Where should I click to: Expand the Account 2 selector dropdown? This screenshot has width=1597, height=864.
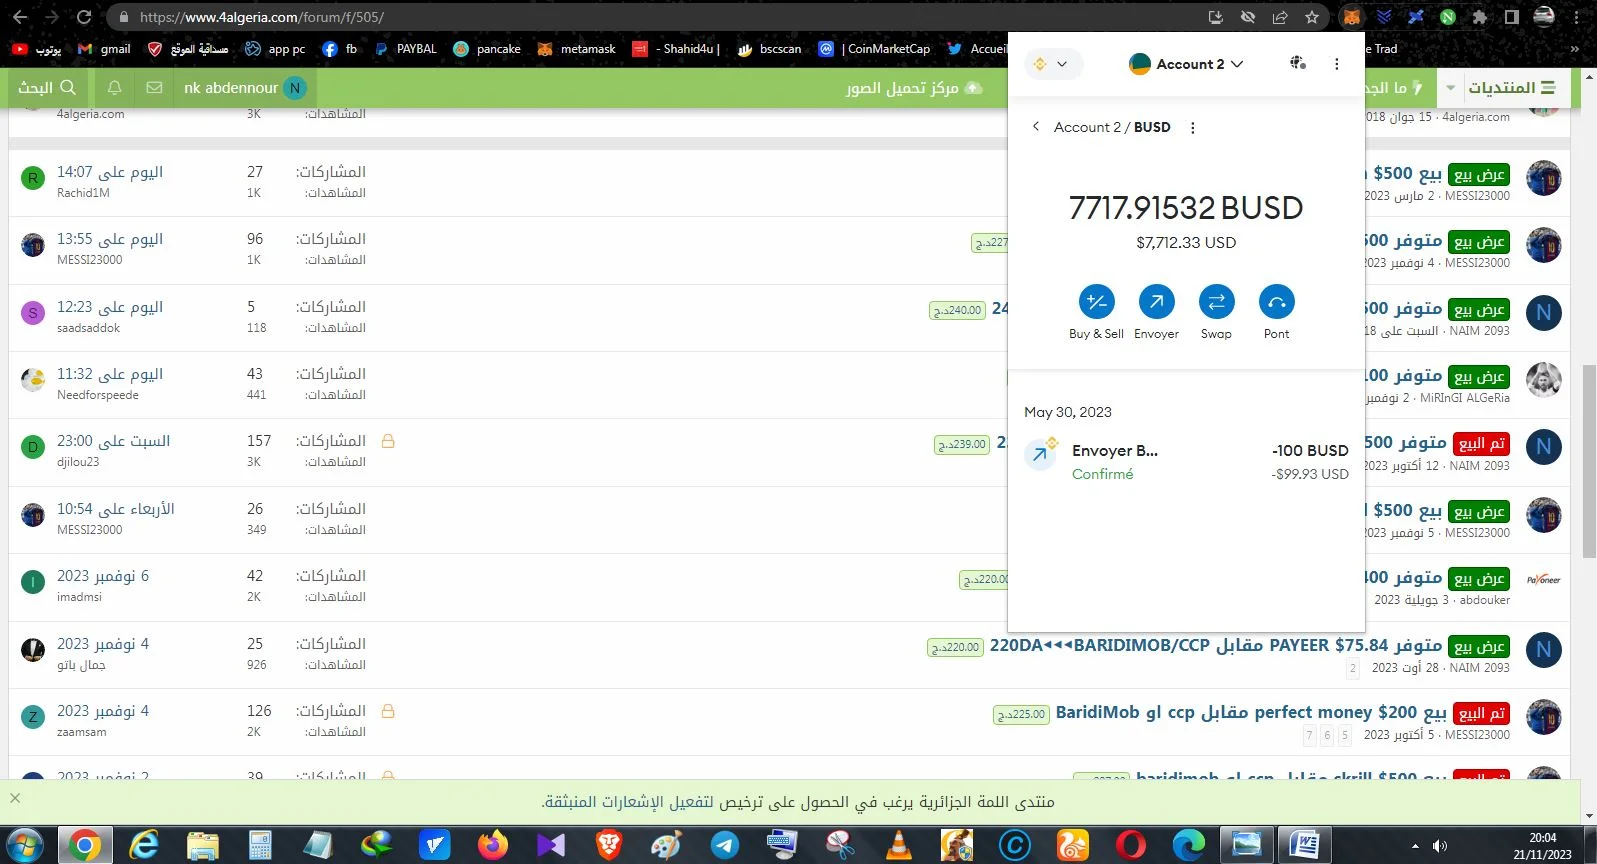1186,64
